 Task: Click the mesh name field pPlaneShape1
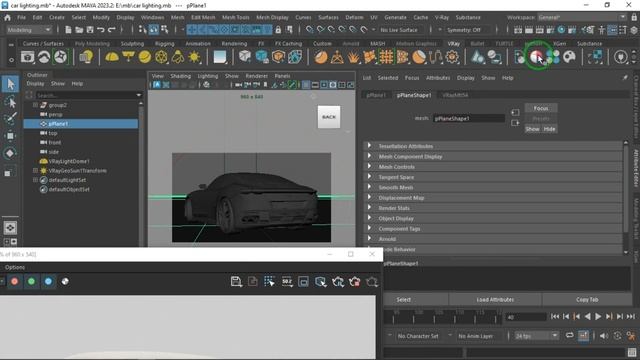469,118
